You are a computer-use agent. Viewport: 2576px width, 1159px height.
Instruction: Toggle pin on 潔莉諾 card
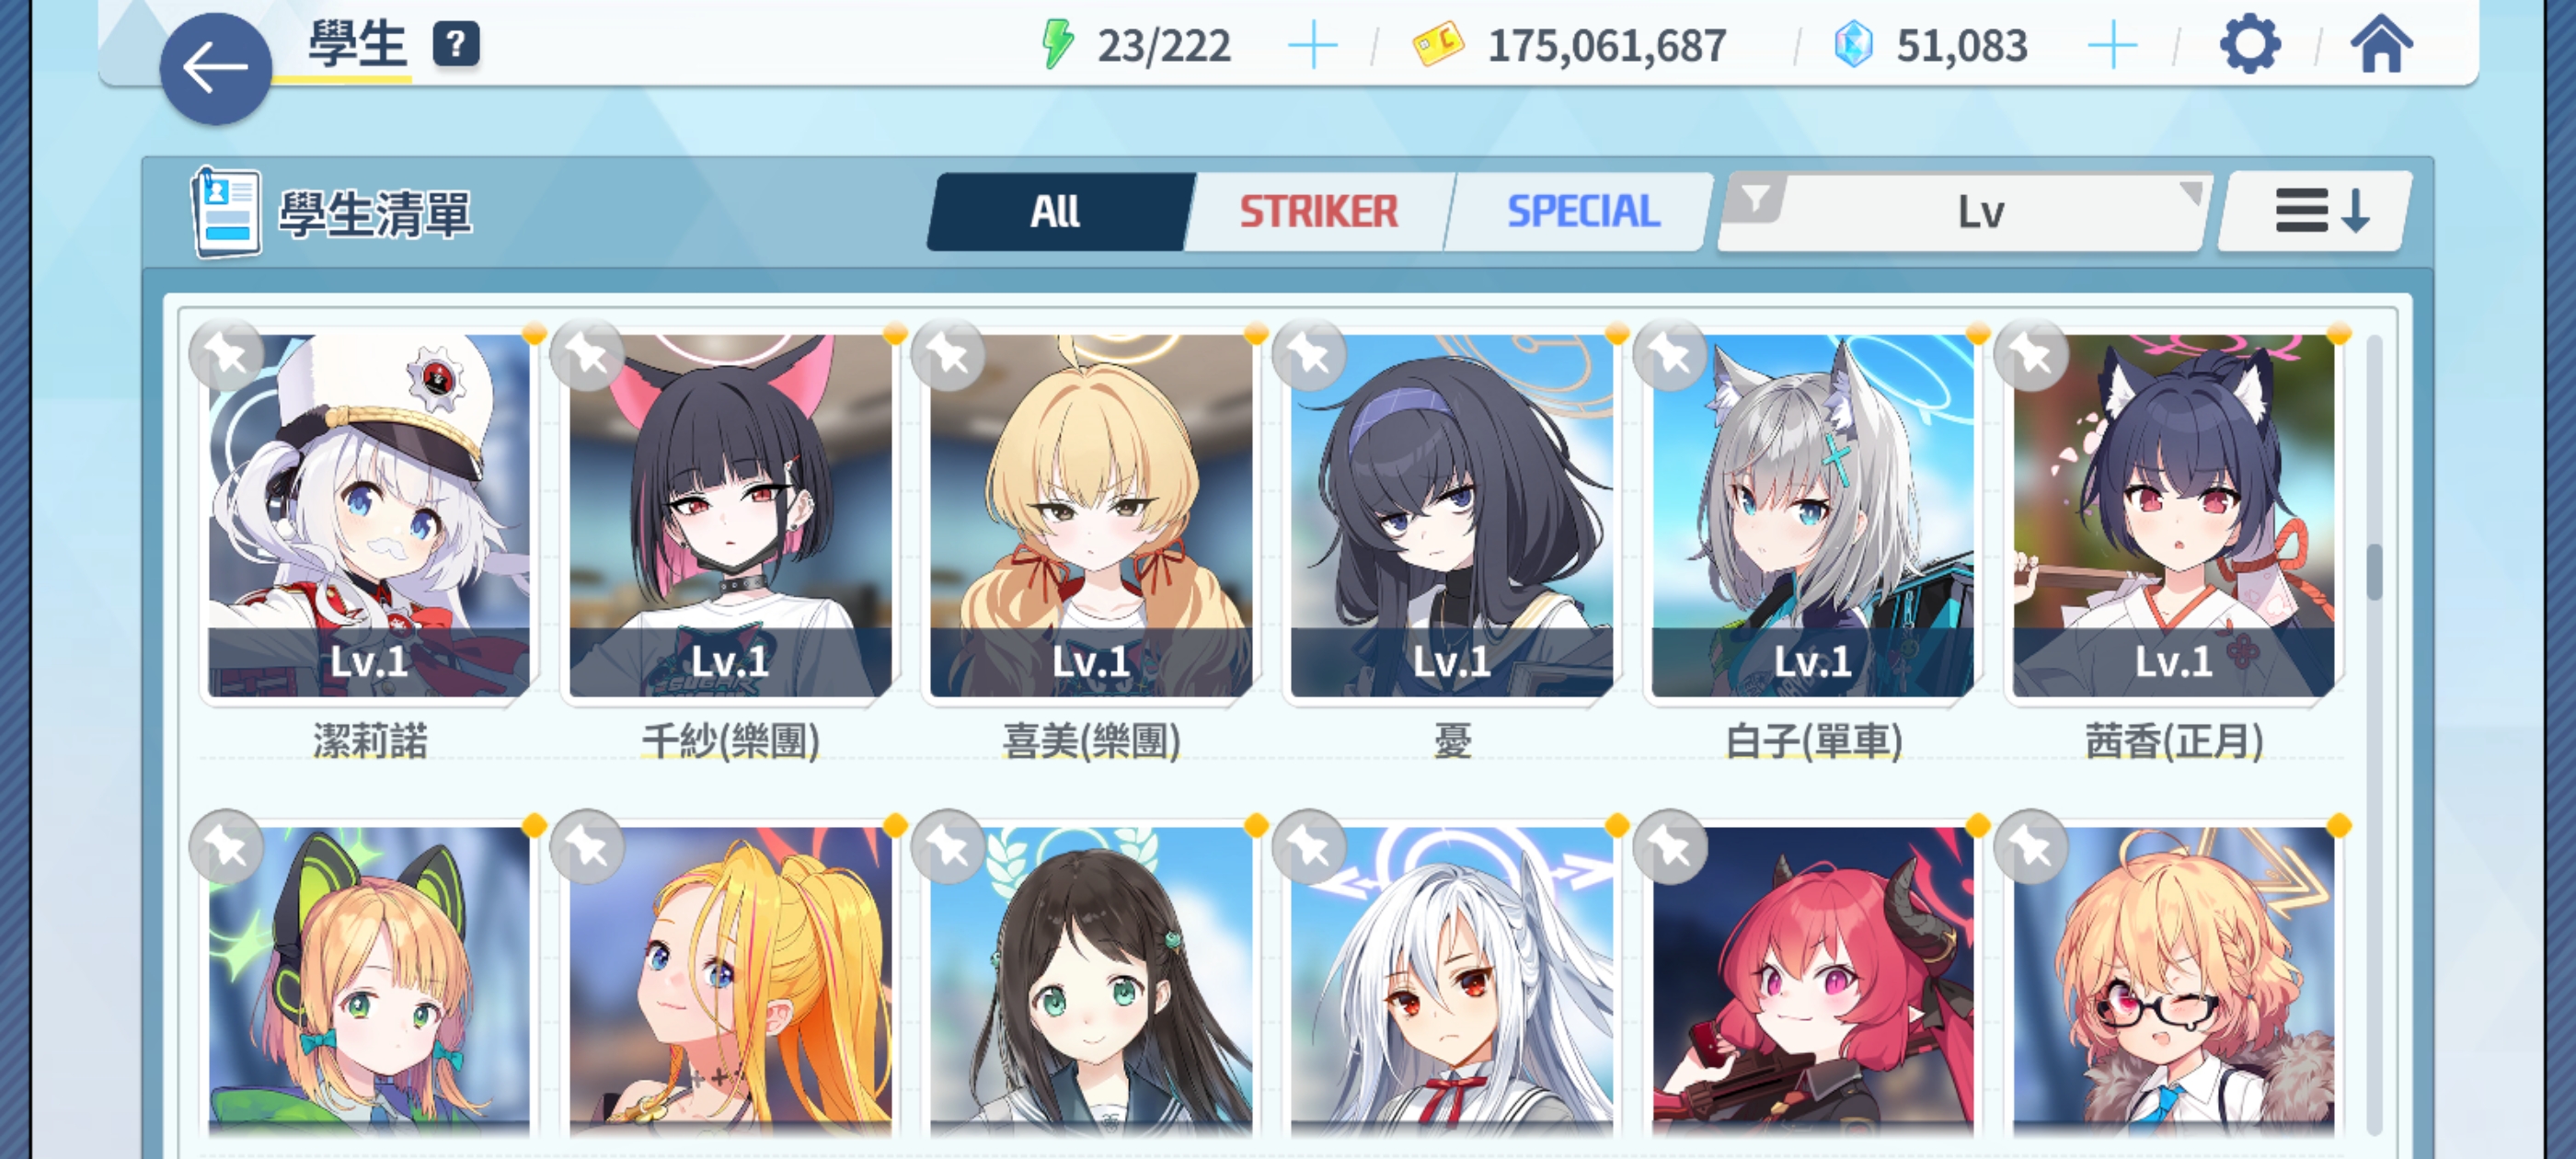coord(227,355)
